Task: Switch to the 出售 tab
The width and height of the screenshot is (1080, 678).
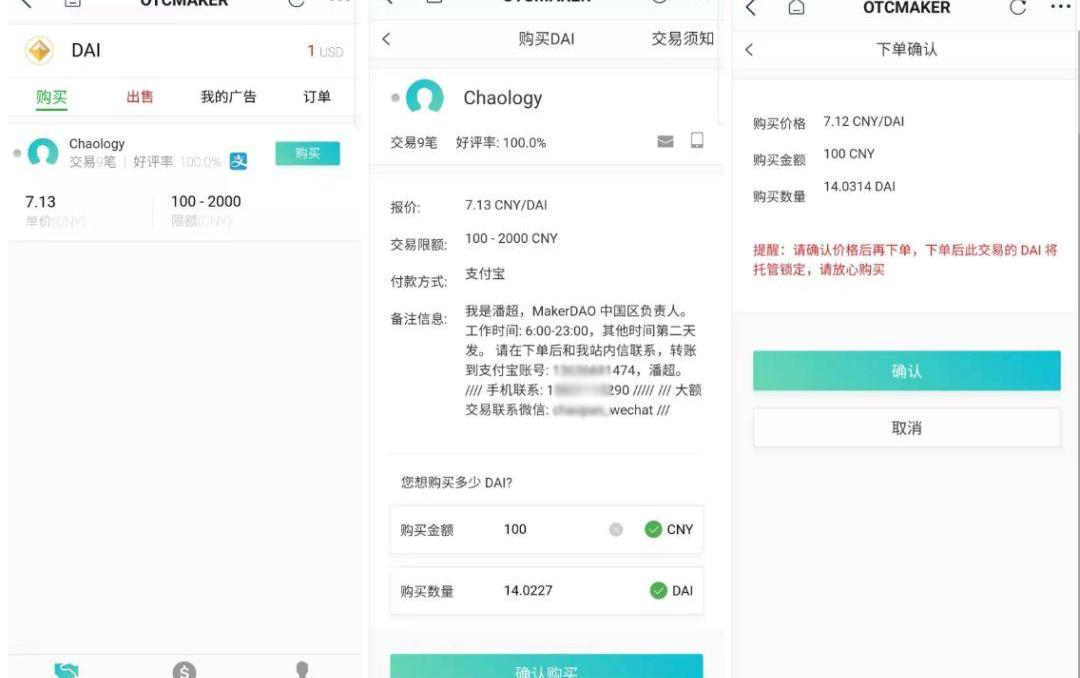Action: pyautogui.click(x=140, y=97)
